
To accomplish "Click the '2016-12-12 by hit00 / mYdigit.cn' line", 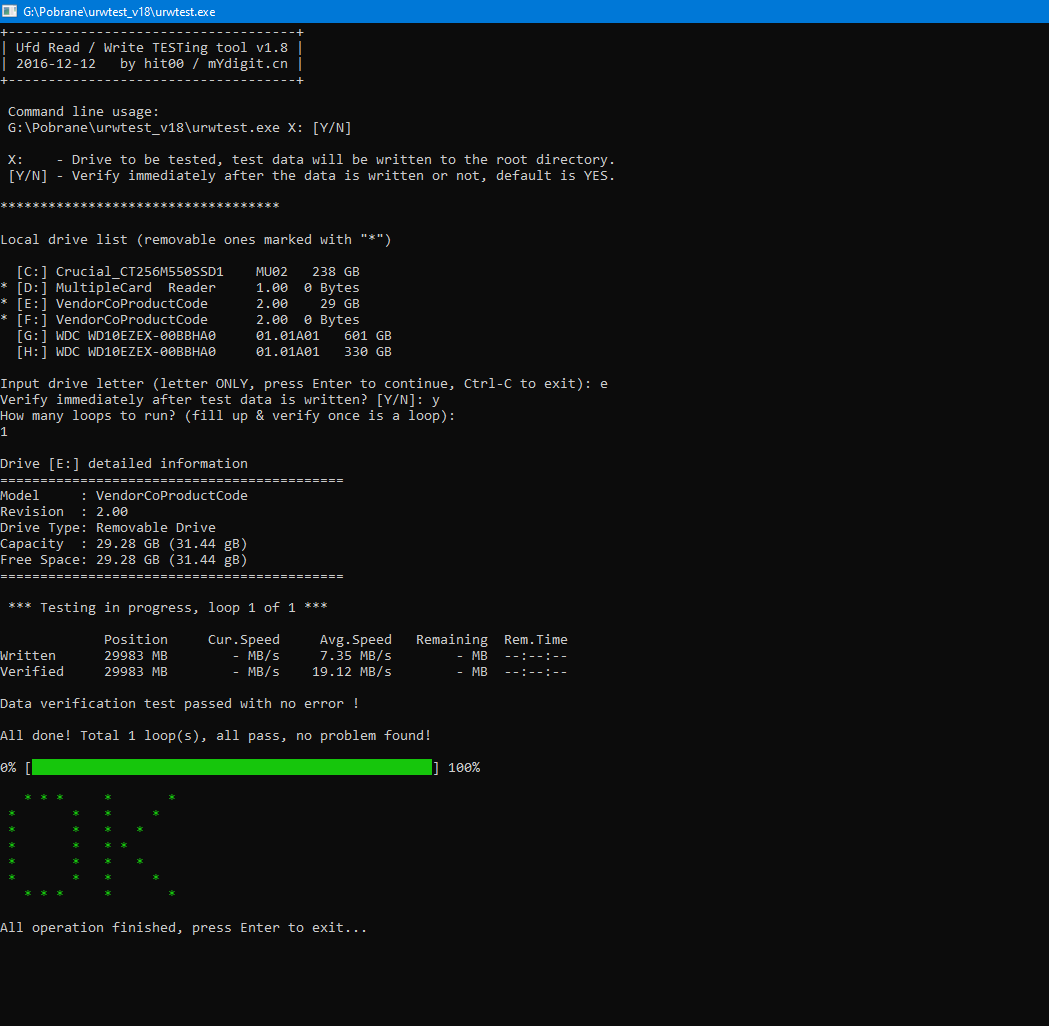I will click(x=152, y=64).
